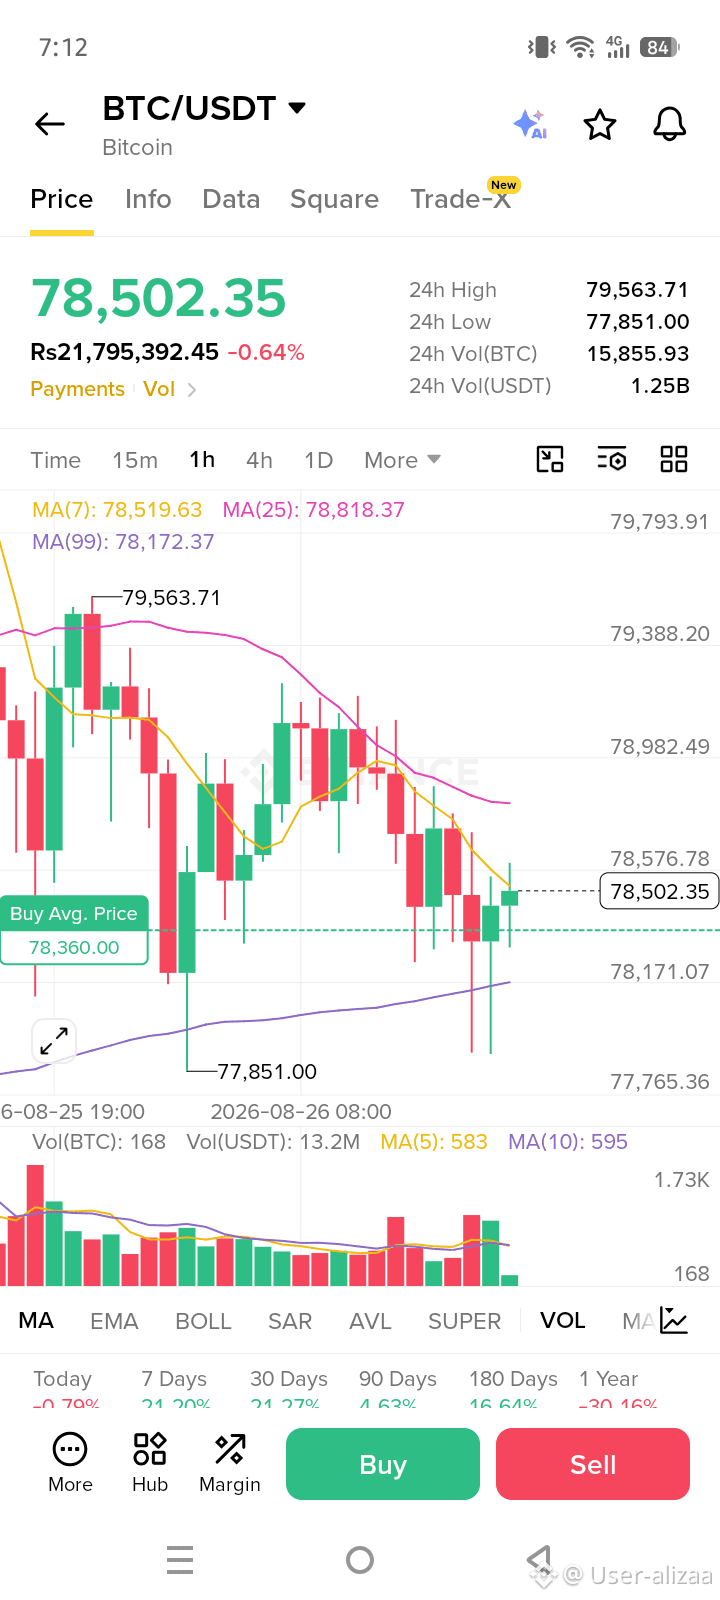Tap the 24h Vol(USDT) value 1.25B

click(x=660, y=386)
